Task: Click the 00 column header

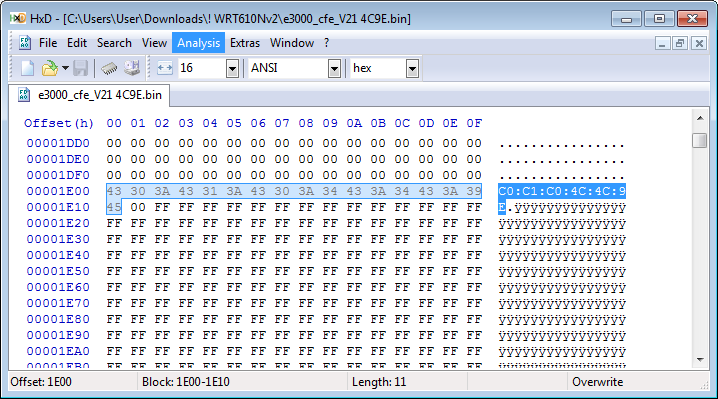Action: click(114, 123)
